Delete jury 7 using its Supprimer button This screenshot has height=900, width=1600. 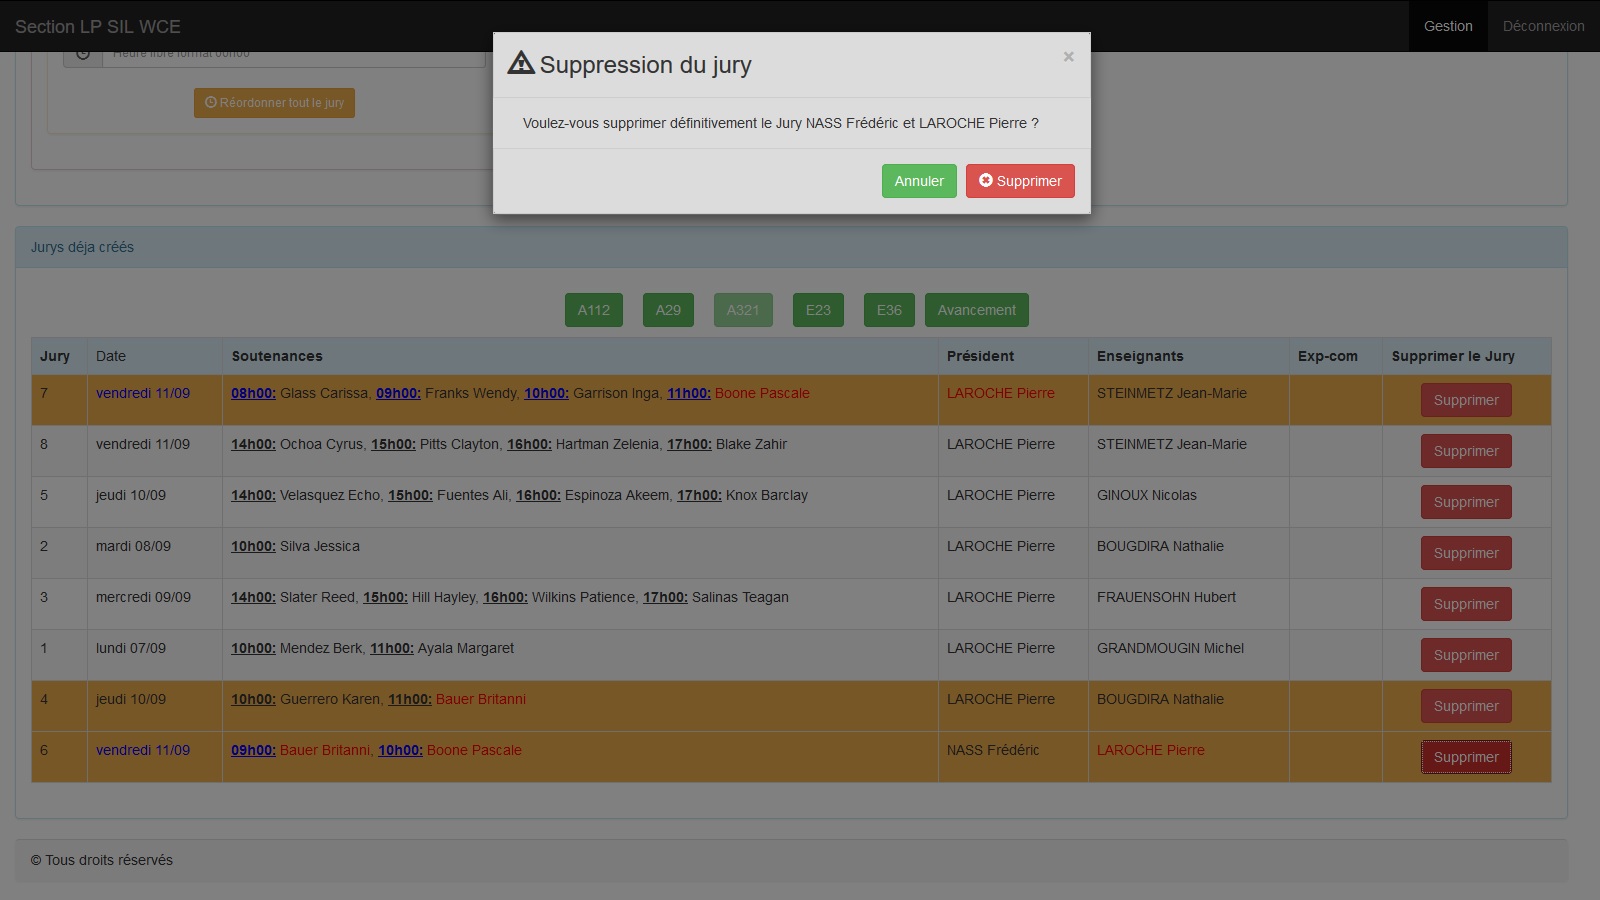point(1465,400)
